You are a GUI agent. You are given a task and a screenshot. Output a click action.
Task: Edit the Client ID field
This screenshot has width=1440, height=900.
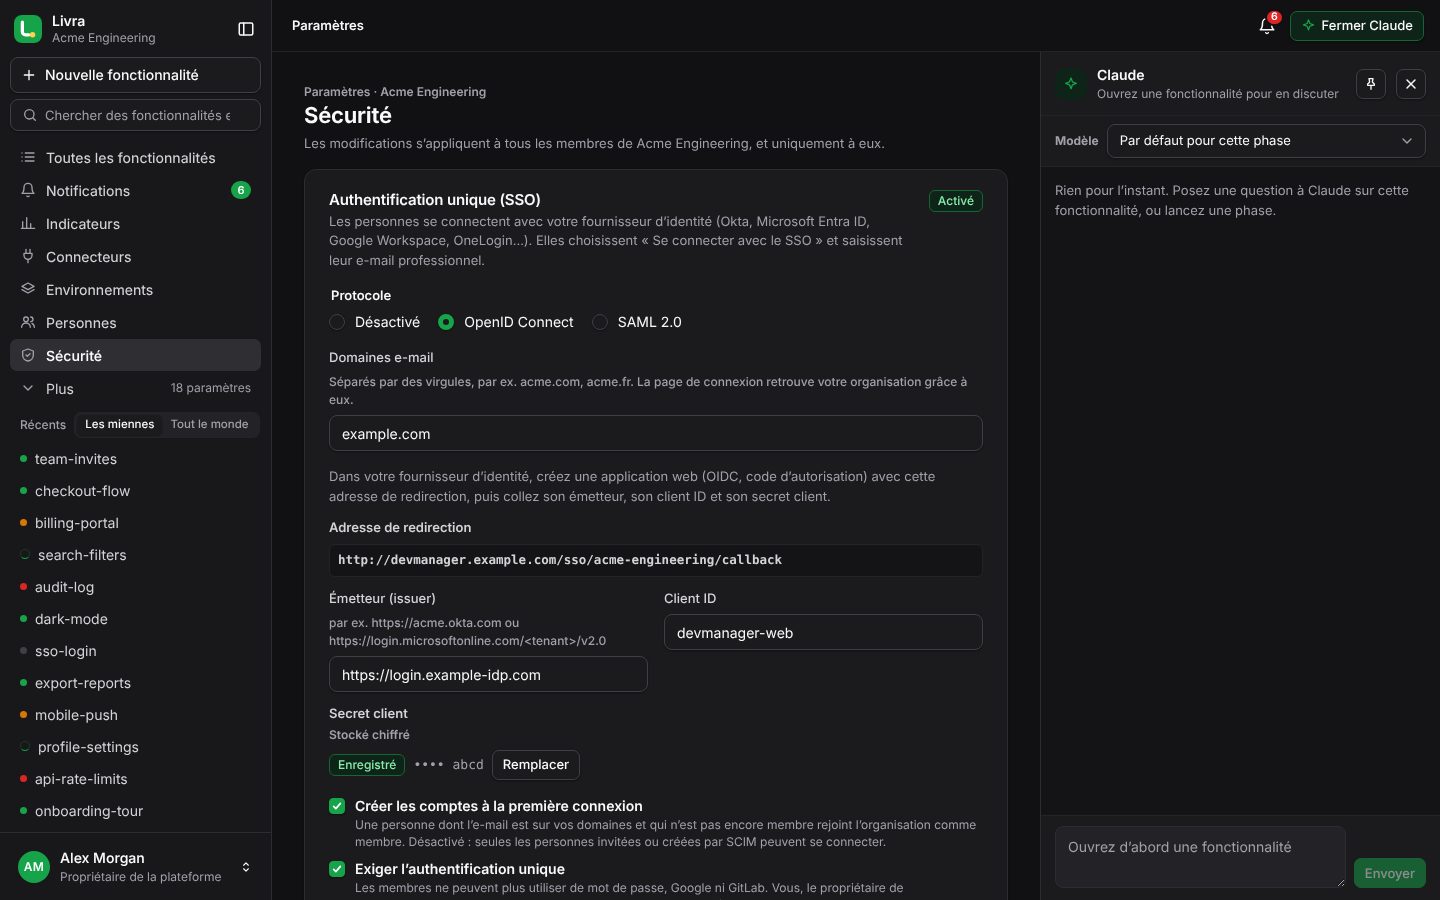823,632
